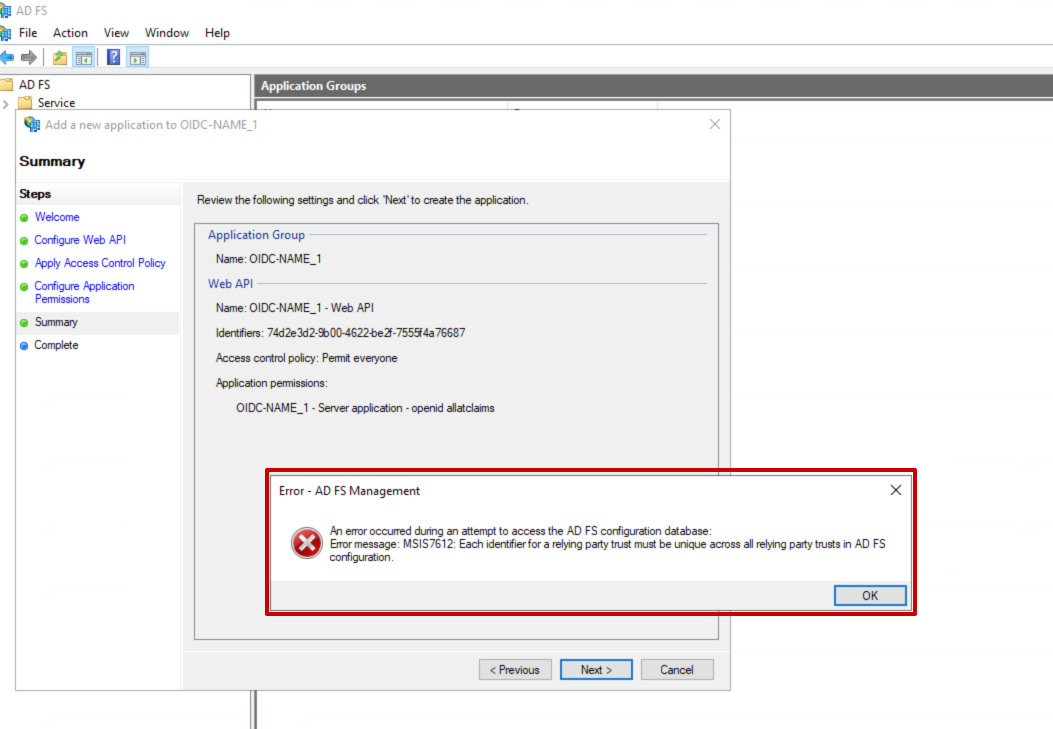Click Cancel in the wizard

pyautogui.click(x=676, y=669)
